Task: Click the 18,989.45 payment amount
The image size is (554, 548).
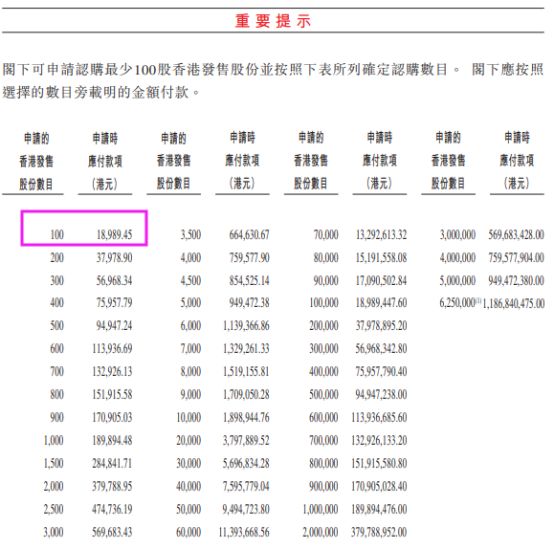Action: pyautogui.click(x=114, y=235)
